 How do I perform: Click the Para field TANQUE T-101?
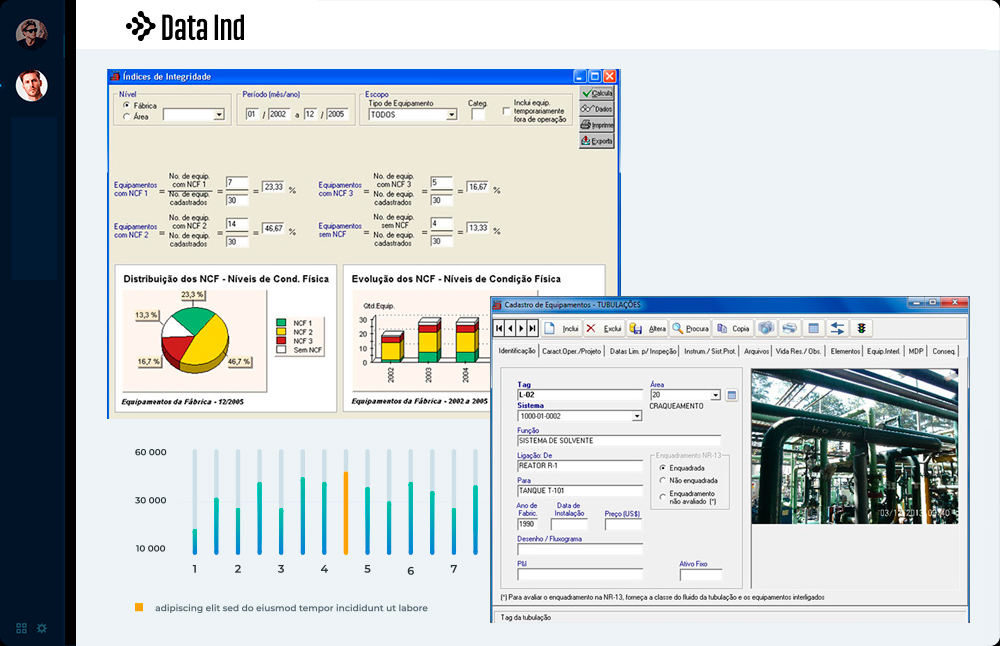[x=580, y=491]
